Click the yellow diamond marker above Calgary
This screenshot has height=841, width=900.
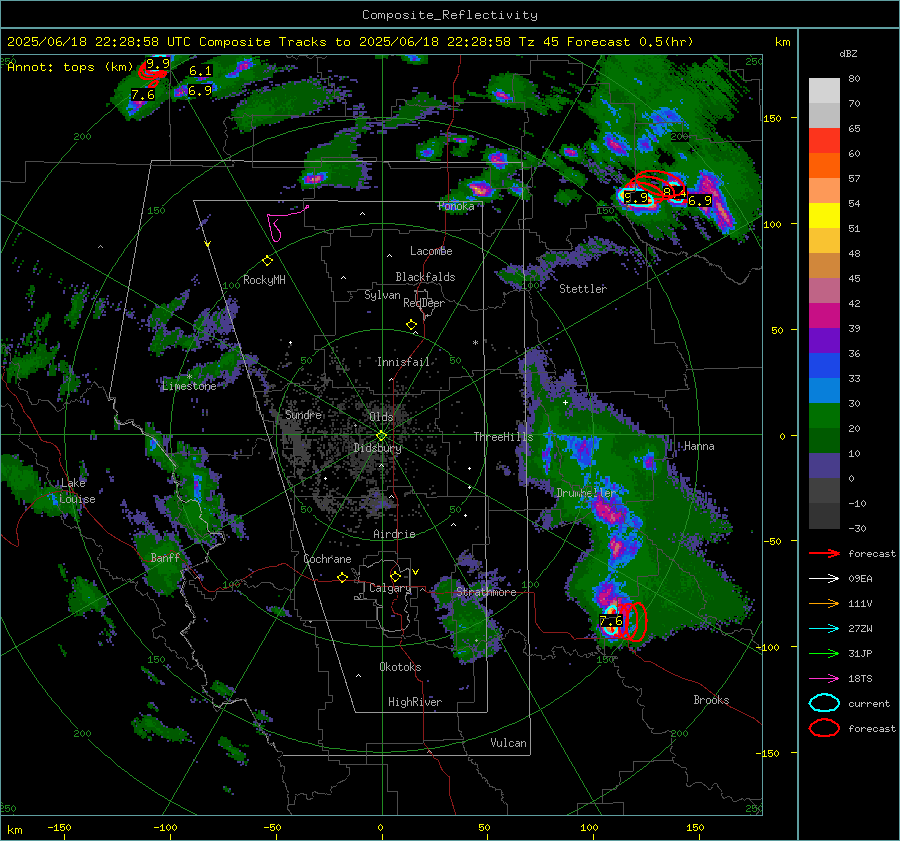395,576
